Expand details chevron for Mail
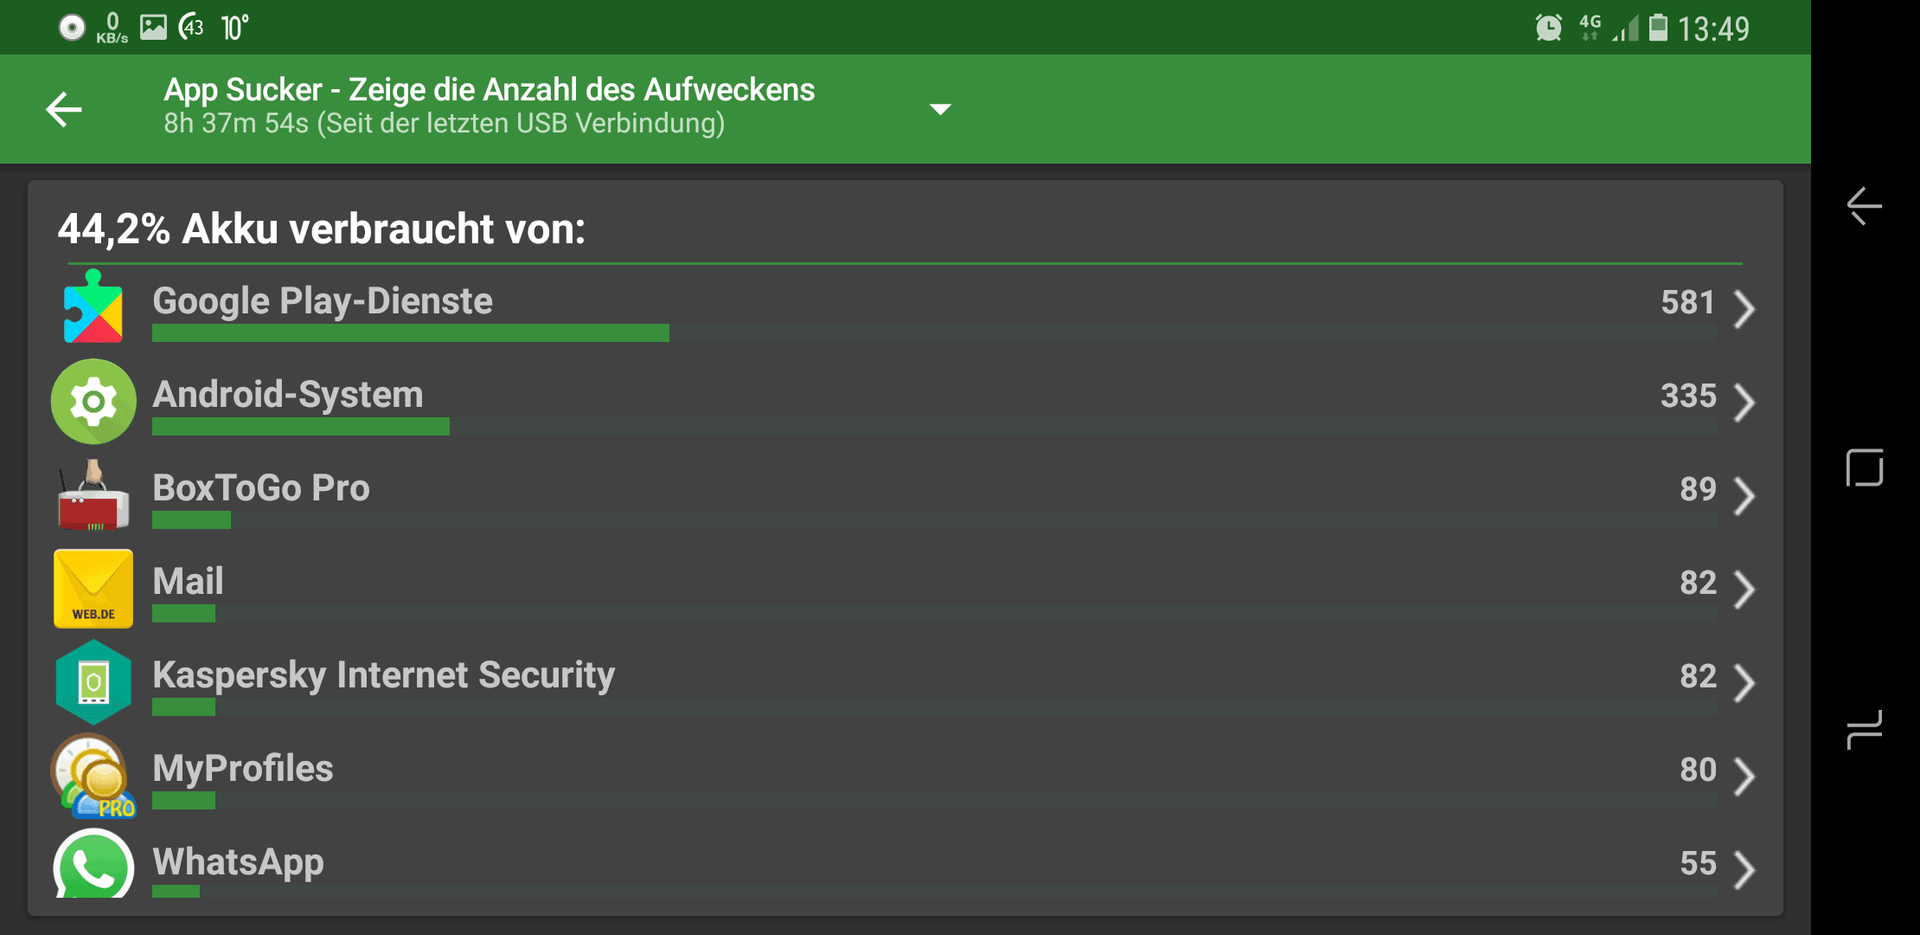This screenshot has height=935, width=1920. (1744, 589)
